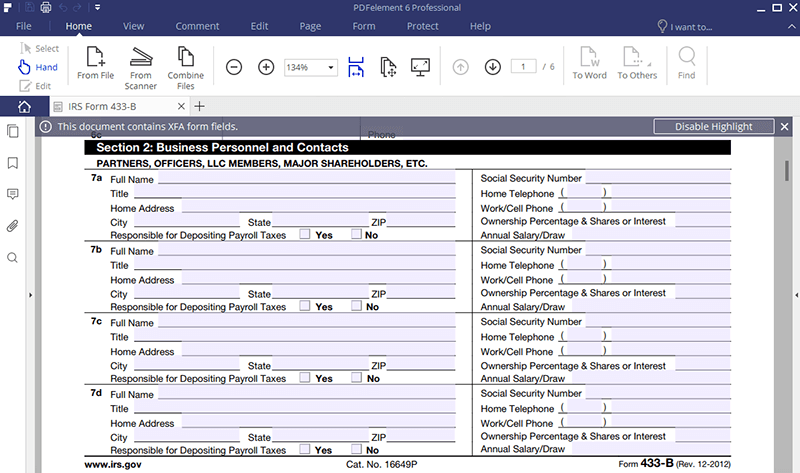Click the redo arrow in title bar
This screenshot has width=800, height=473.
point(77,7)
